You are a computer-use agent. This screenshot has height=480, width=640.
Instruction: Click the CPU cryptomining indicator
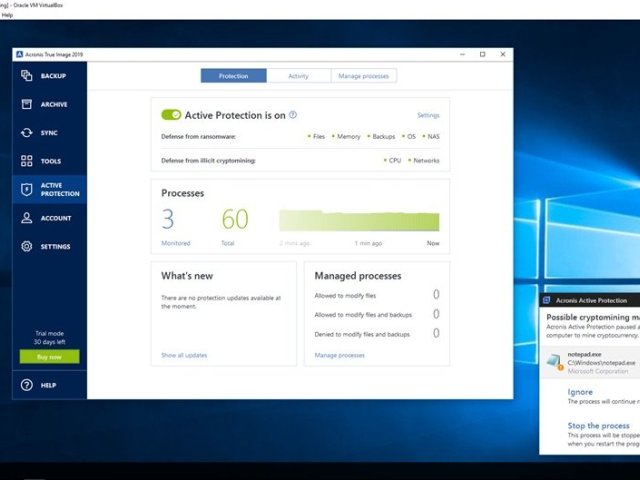point(393,160)
